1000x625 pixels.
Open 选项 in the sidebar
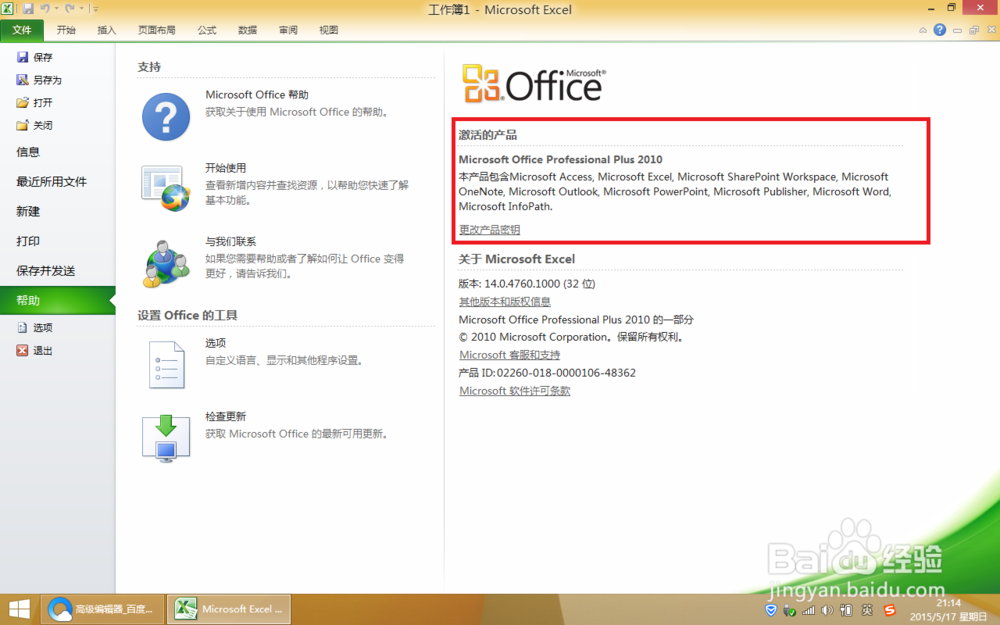[35, 328]
